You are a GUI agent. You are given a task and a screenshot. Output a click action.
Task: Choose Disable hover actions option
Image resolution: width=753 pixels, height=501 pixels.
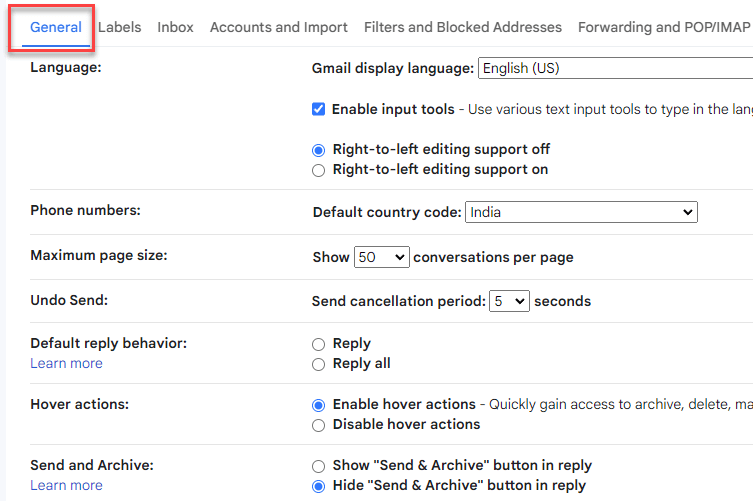click(x=319, y=425)
